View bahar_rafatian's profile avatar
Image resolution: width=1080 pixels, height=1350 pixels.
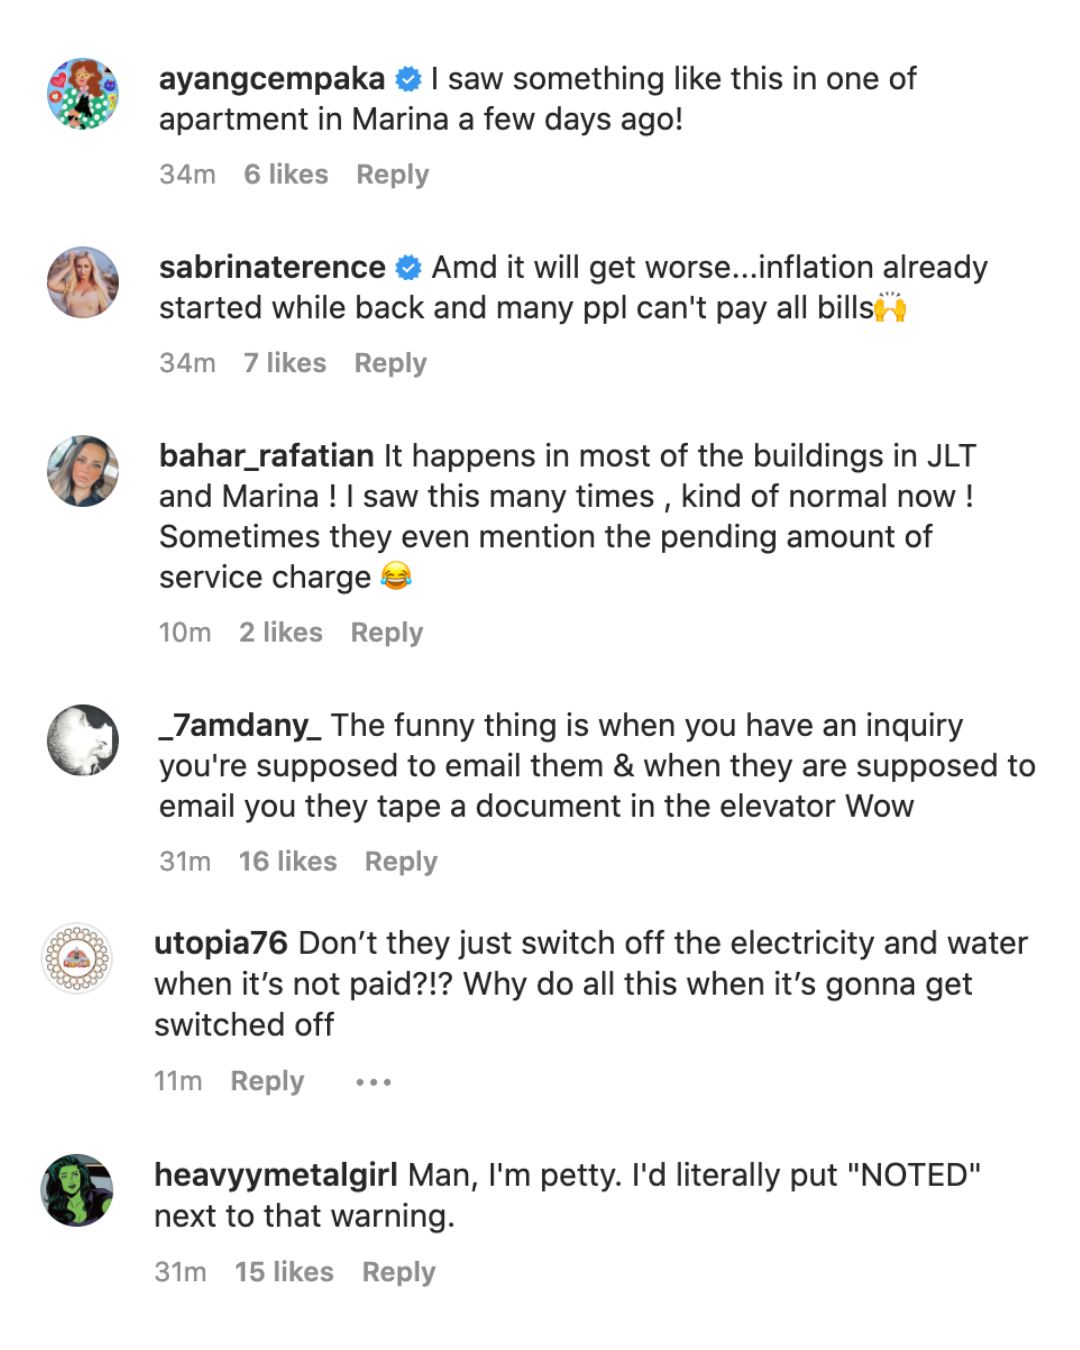83,471
